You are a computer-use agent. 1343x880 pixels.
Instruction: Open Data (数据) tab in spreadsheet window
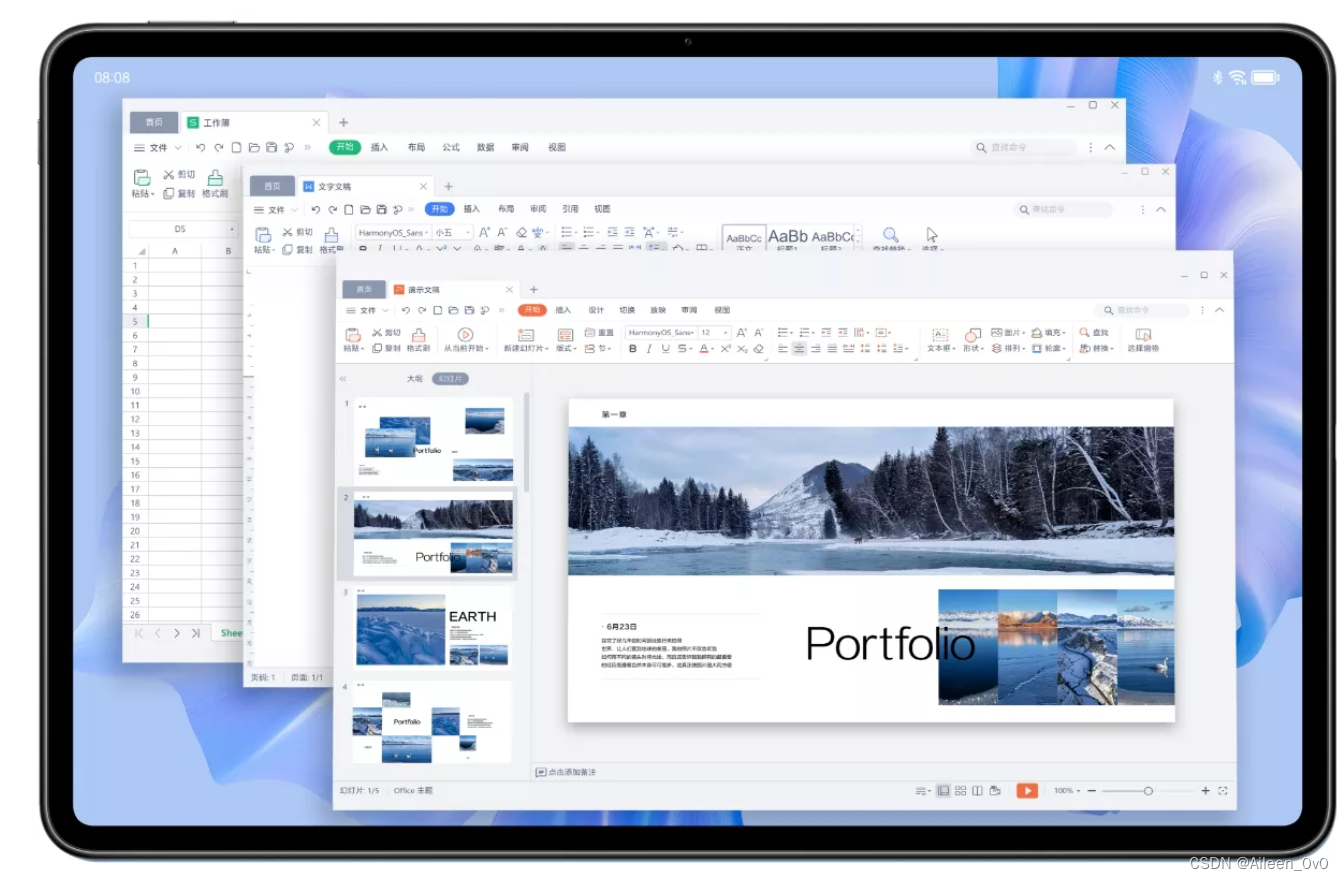coord(485,147)
